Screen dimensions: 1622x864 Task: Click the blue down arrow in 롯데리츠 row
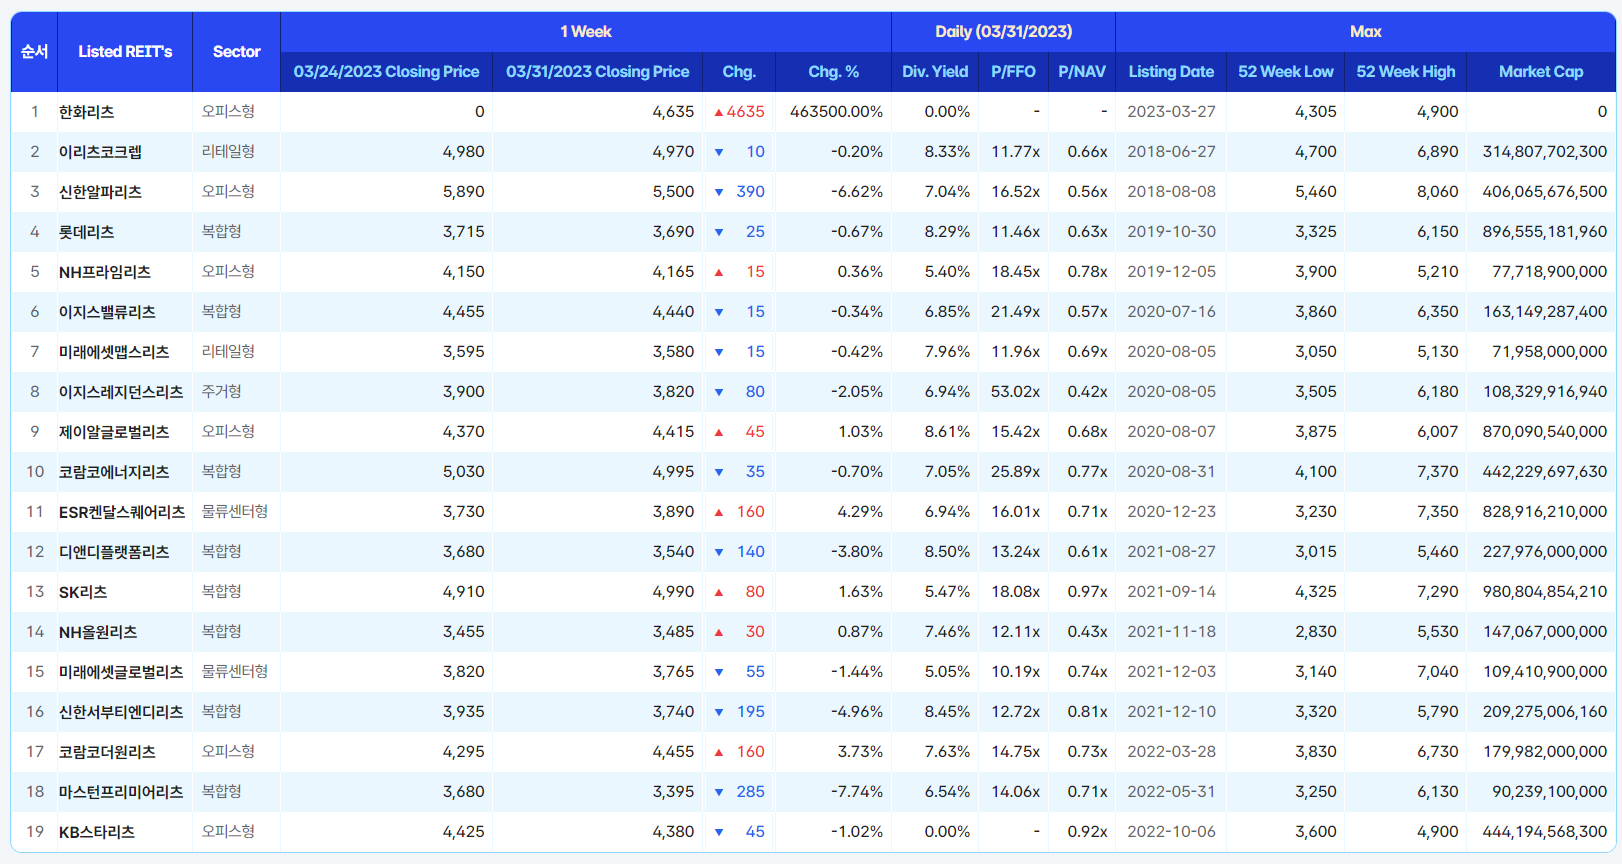719,232
